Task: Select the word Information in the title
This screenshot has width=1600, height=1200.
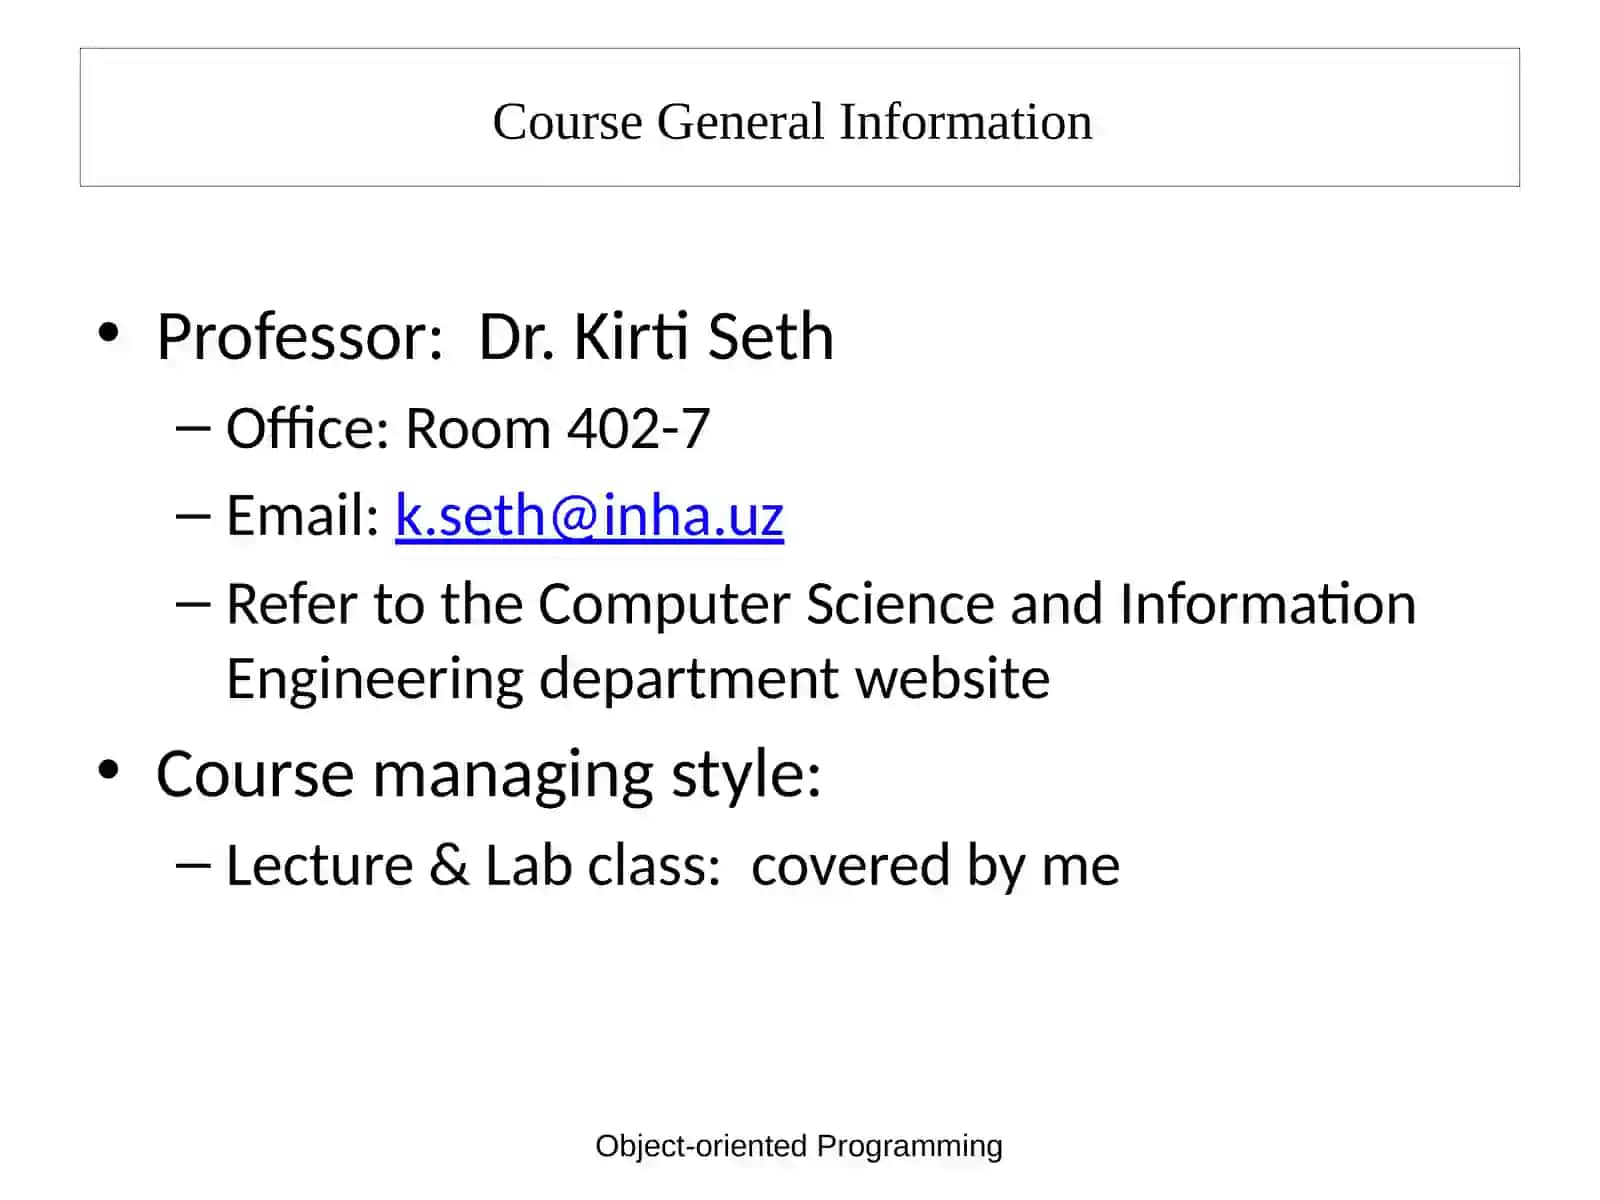Action: click(x=966, y=122)
